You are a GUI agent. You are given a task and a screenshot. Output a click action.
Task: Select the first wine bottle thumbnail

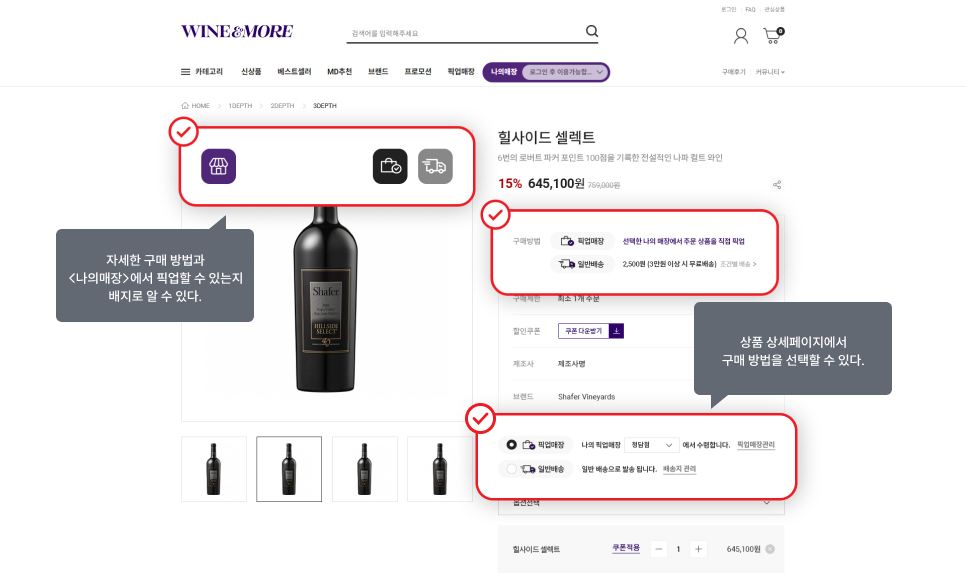point(214,469)
